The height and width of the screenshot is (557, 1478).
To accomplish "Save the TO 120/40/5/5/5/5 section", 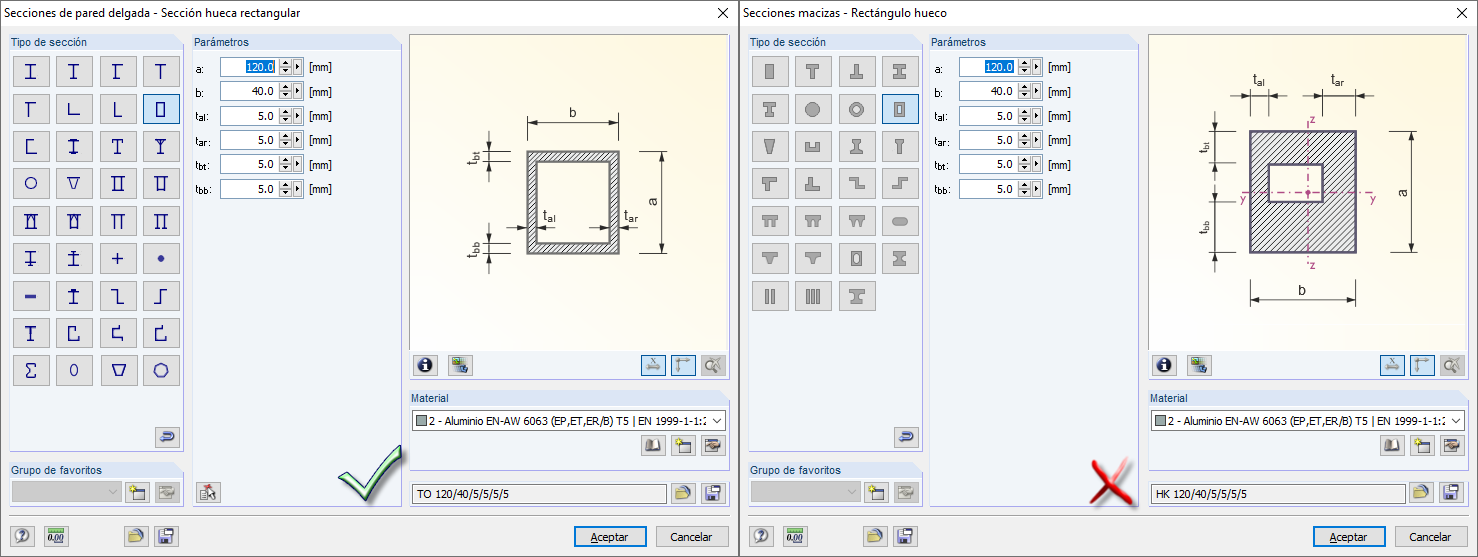I will click(713, 493).
